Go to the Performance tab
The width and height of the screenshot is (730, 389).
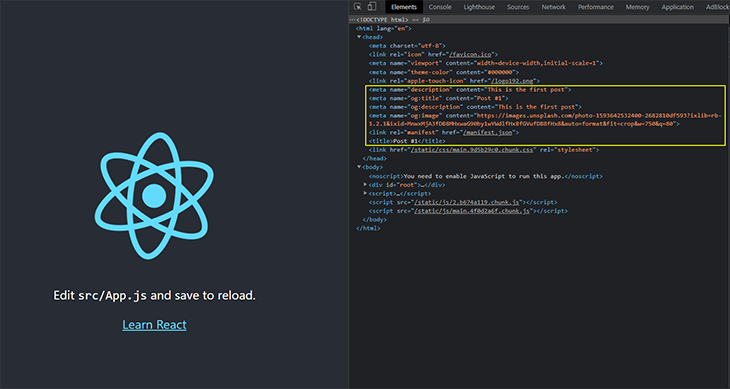(595, 7)
